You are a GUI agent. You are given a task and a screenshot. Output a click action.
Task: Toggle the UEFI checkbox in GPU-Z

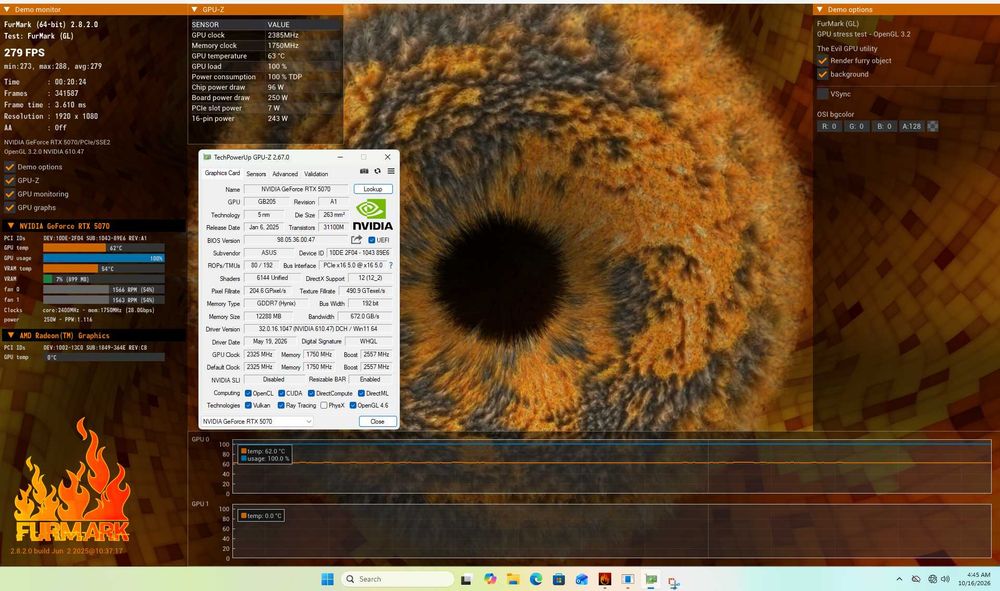pyautogui.click(x=372, y=240)
